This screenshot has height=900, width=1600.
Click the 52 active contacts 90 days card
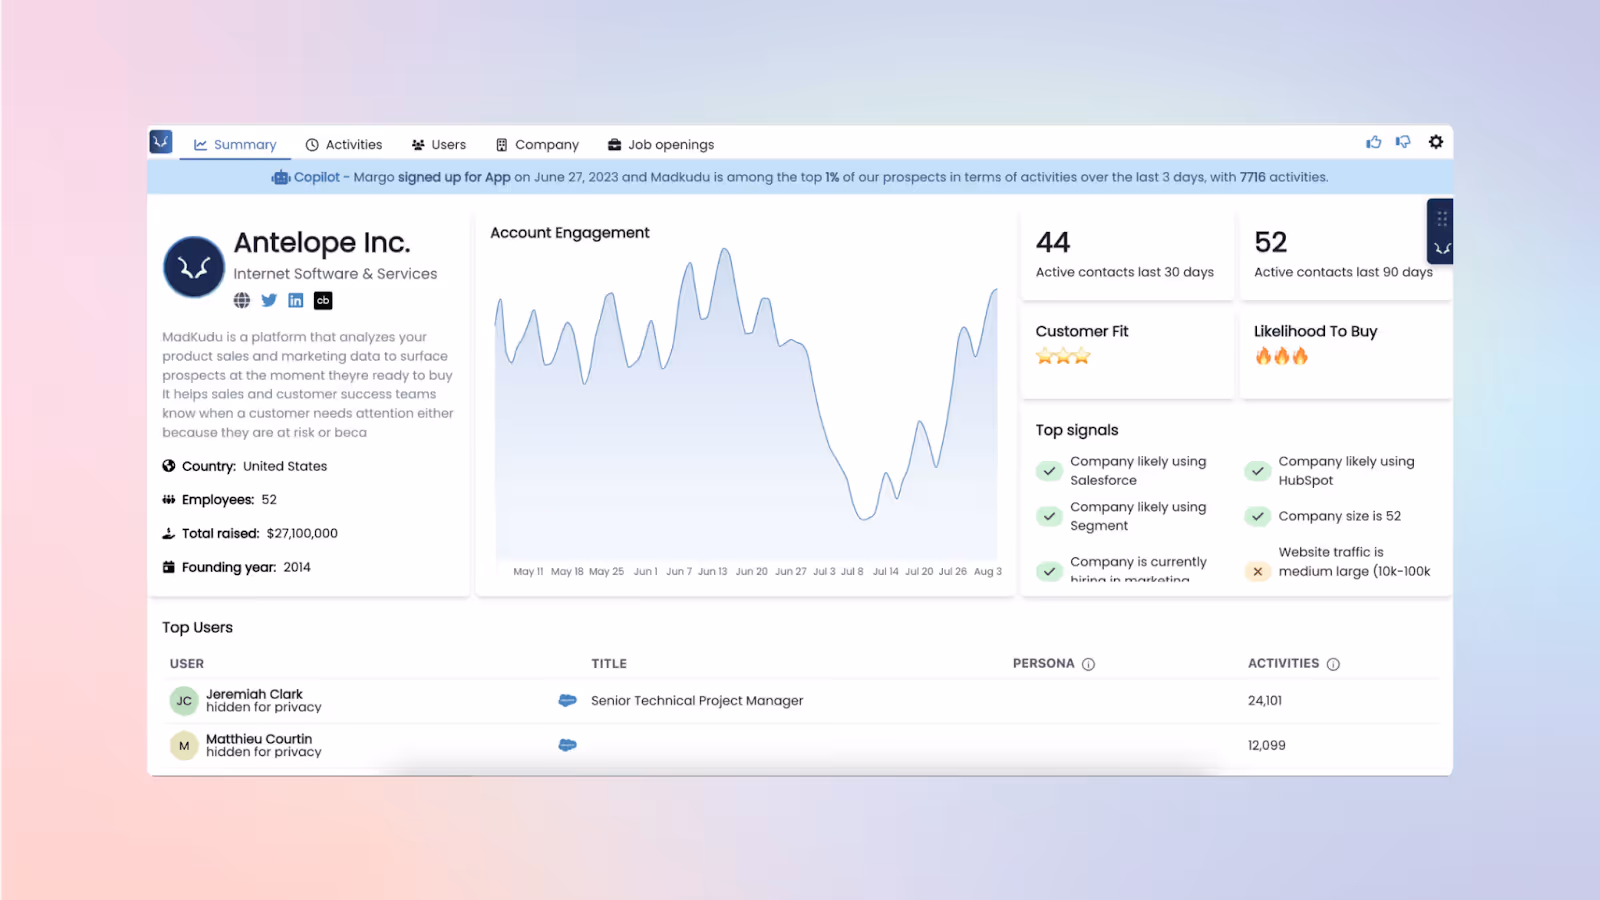click(1345, 255)
